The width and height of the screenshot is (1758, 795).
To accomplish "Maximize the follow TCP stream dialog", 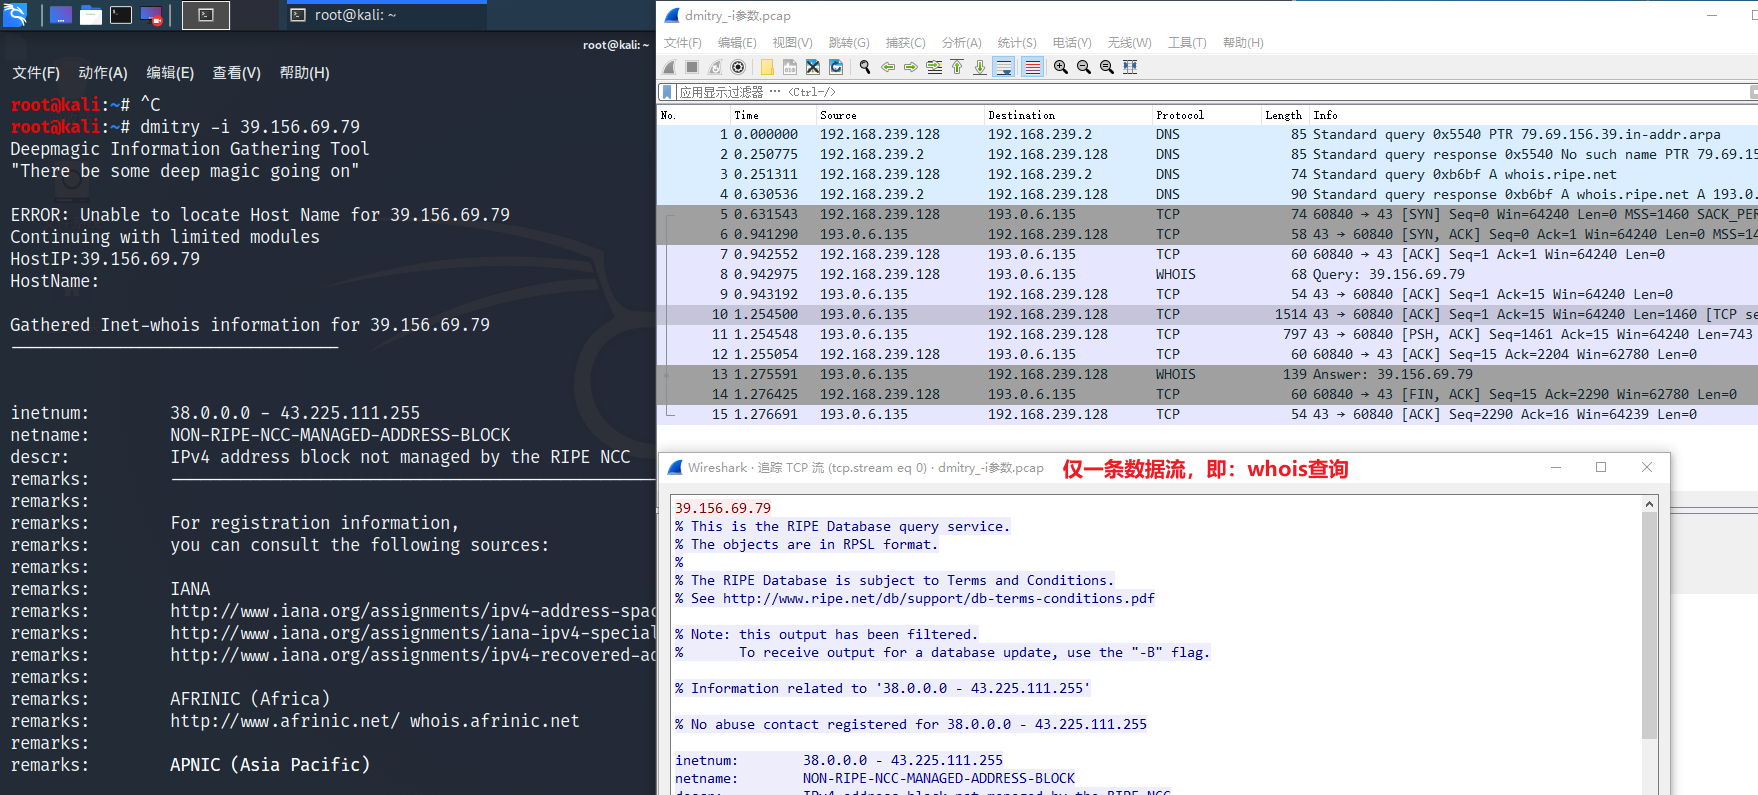I will [x=1601, y=467].
